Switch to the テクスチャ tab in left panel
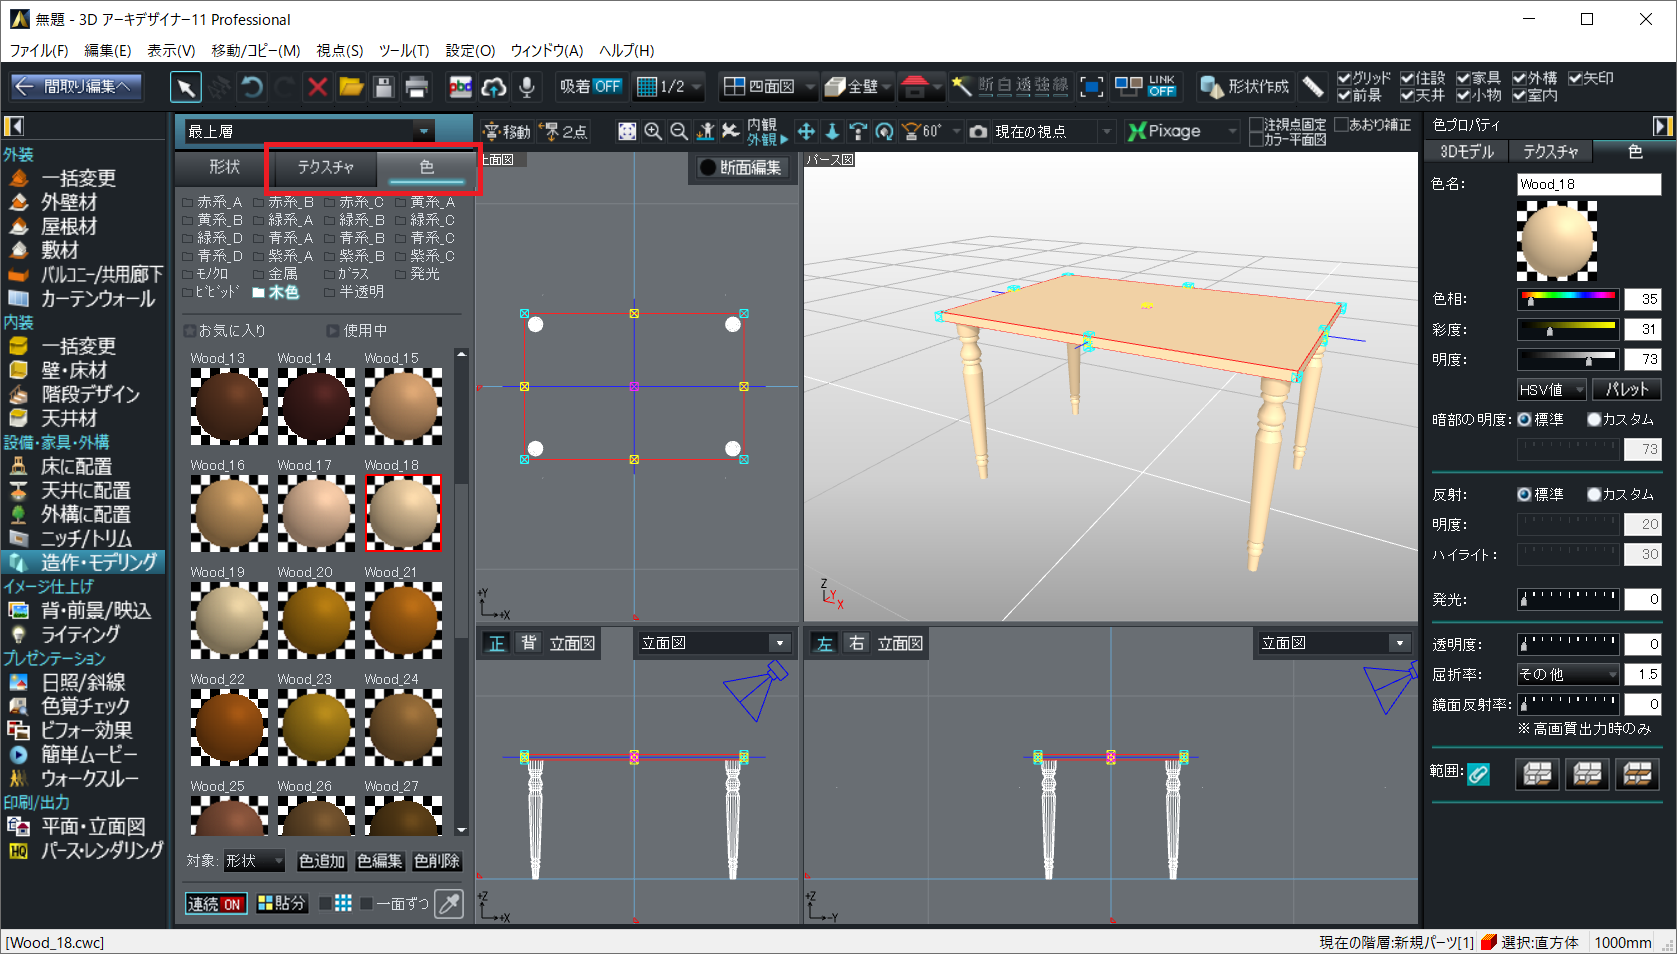Image resolution: width=1677 pixels, height=954 pixels. (x=325, y=167)
